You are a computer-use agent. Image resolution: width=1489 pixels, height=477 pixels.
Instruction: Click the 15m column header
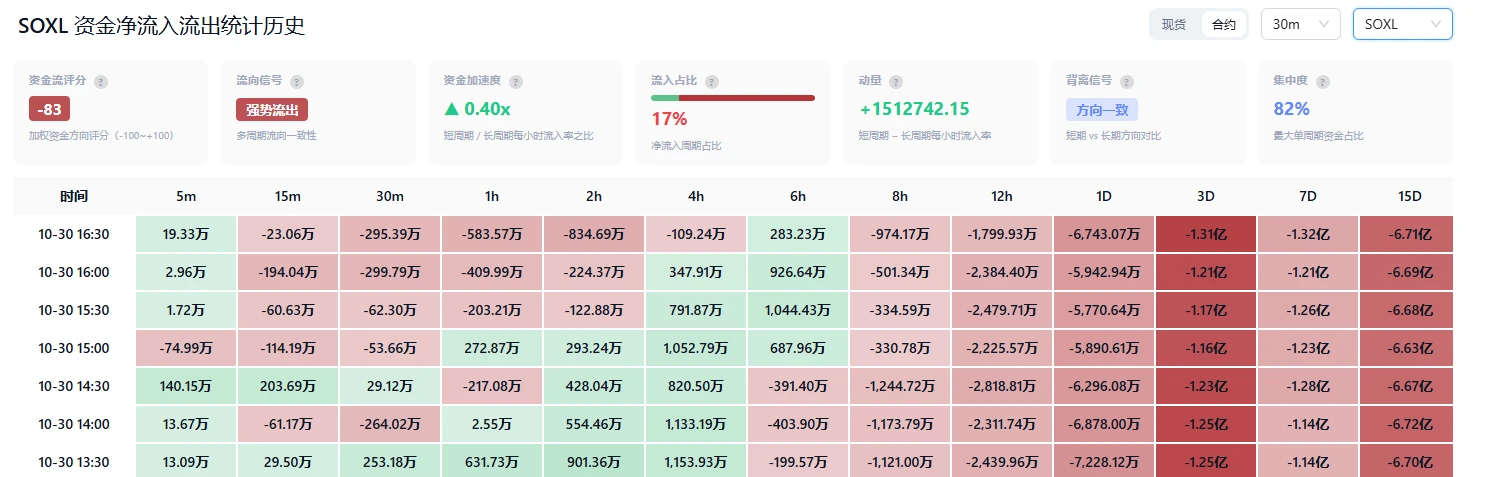coord(288,196)
